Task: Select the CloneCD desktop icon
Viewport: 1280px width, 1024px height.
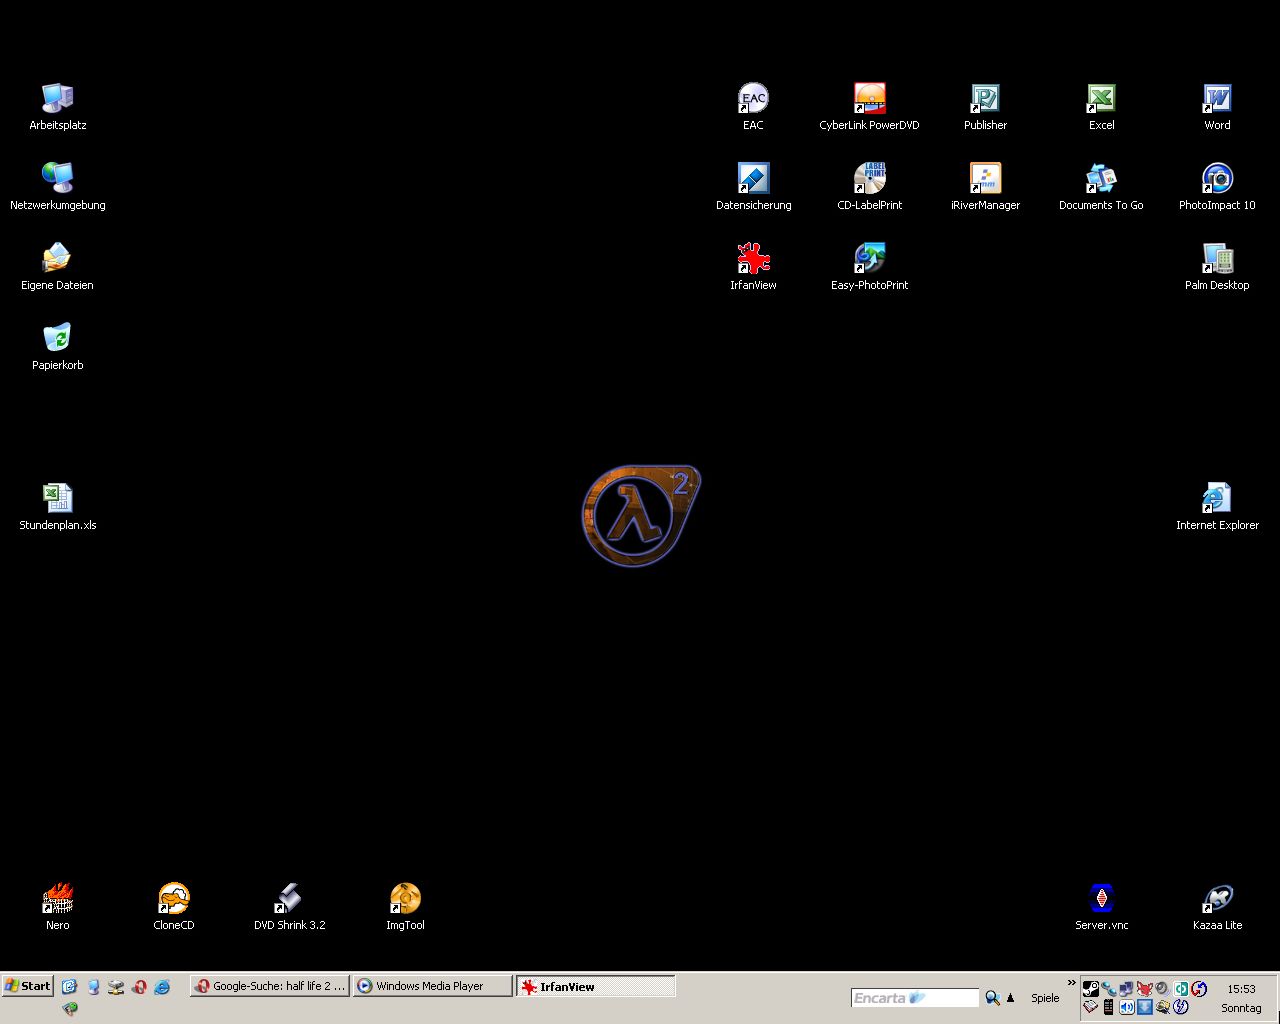Action: tap(173, 899)
